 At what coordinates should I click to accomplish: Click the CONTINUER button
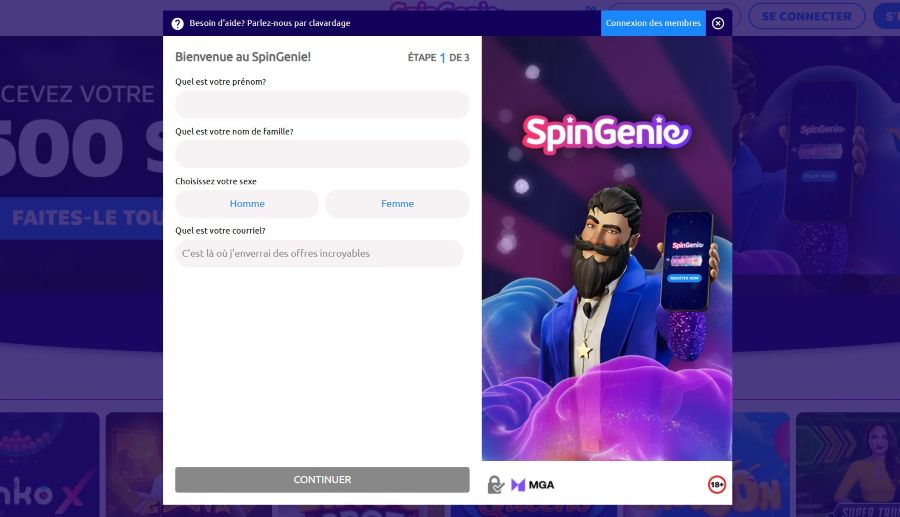click(322, 480)
